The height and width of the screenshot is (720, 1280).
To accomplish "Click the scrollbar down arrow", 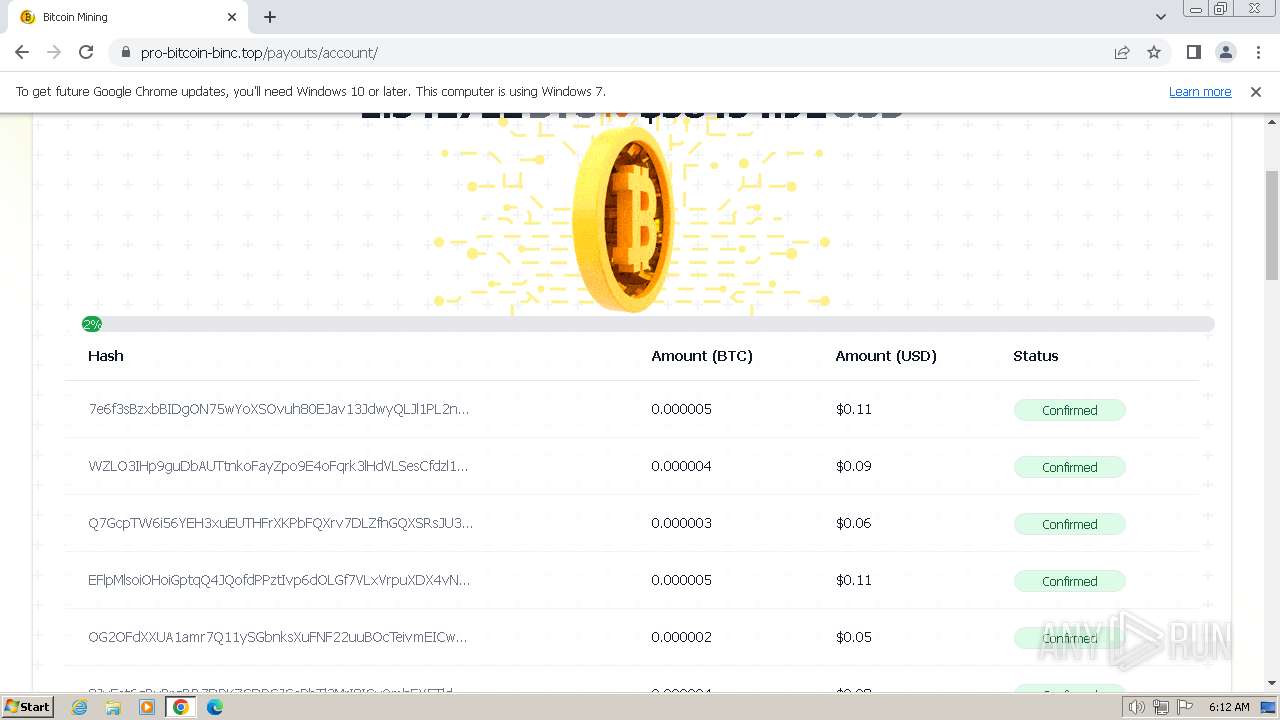I will click(x=1272, y=683).
